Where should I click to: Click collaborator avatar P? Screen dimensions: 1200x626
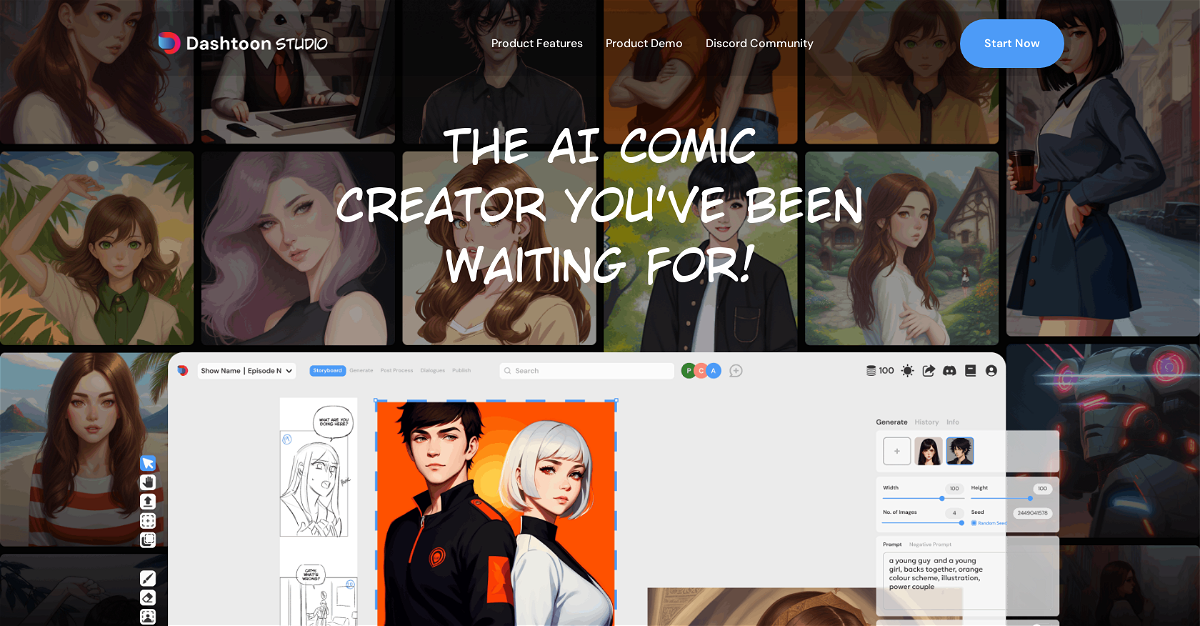click(689, 370)
